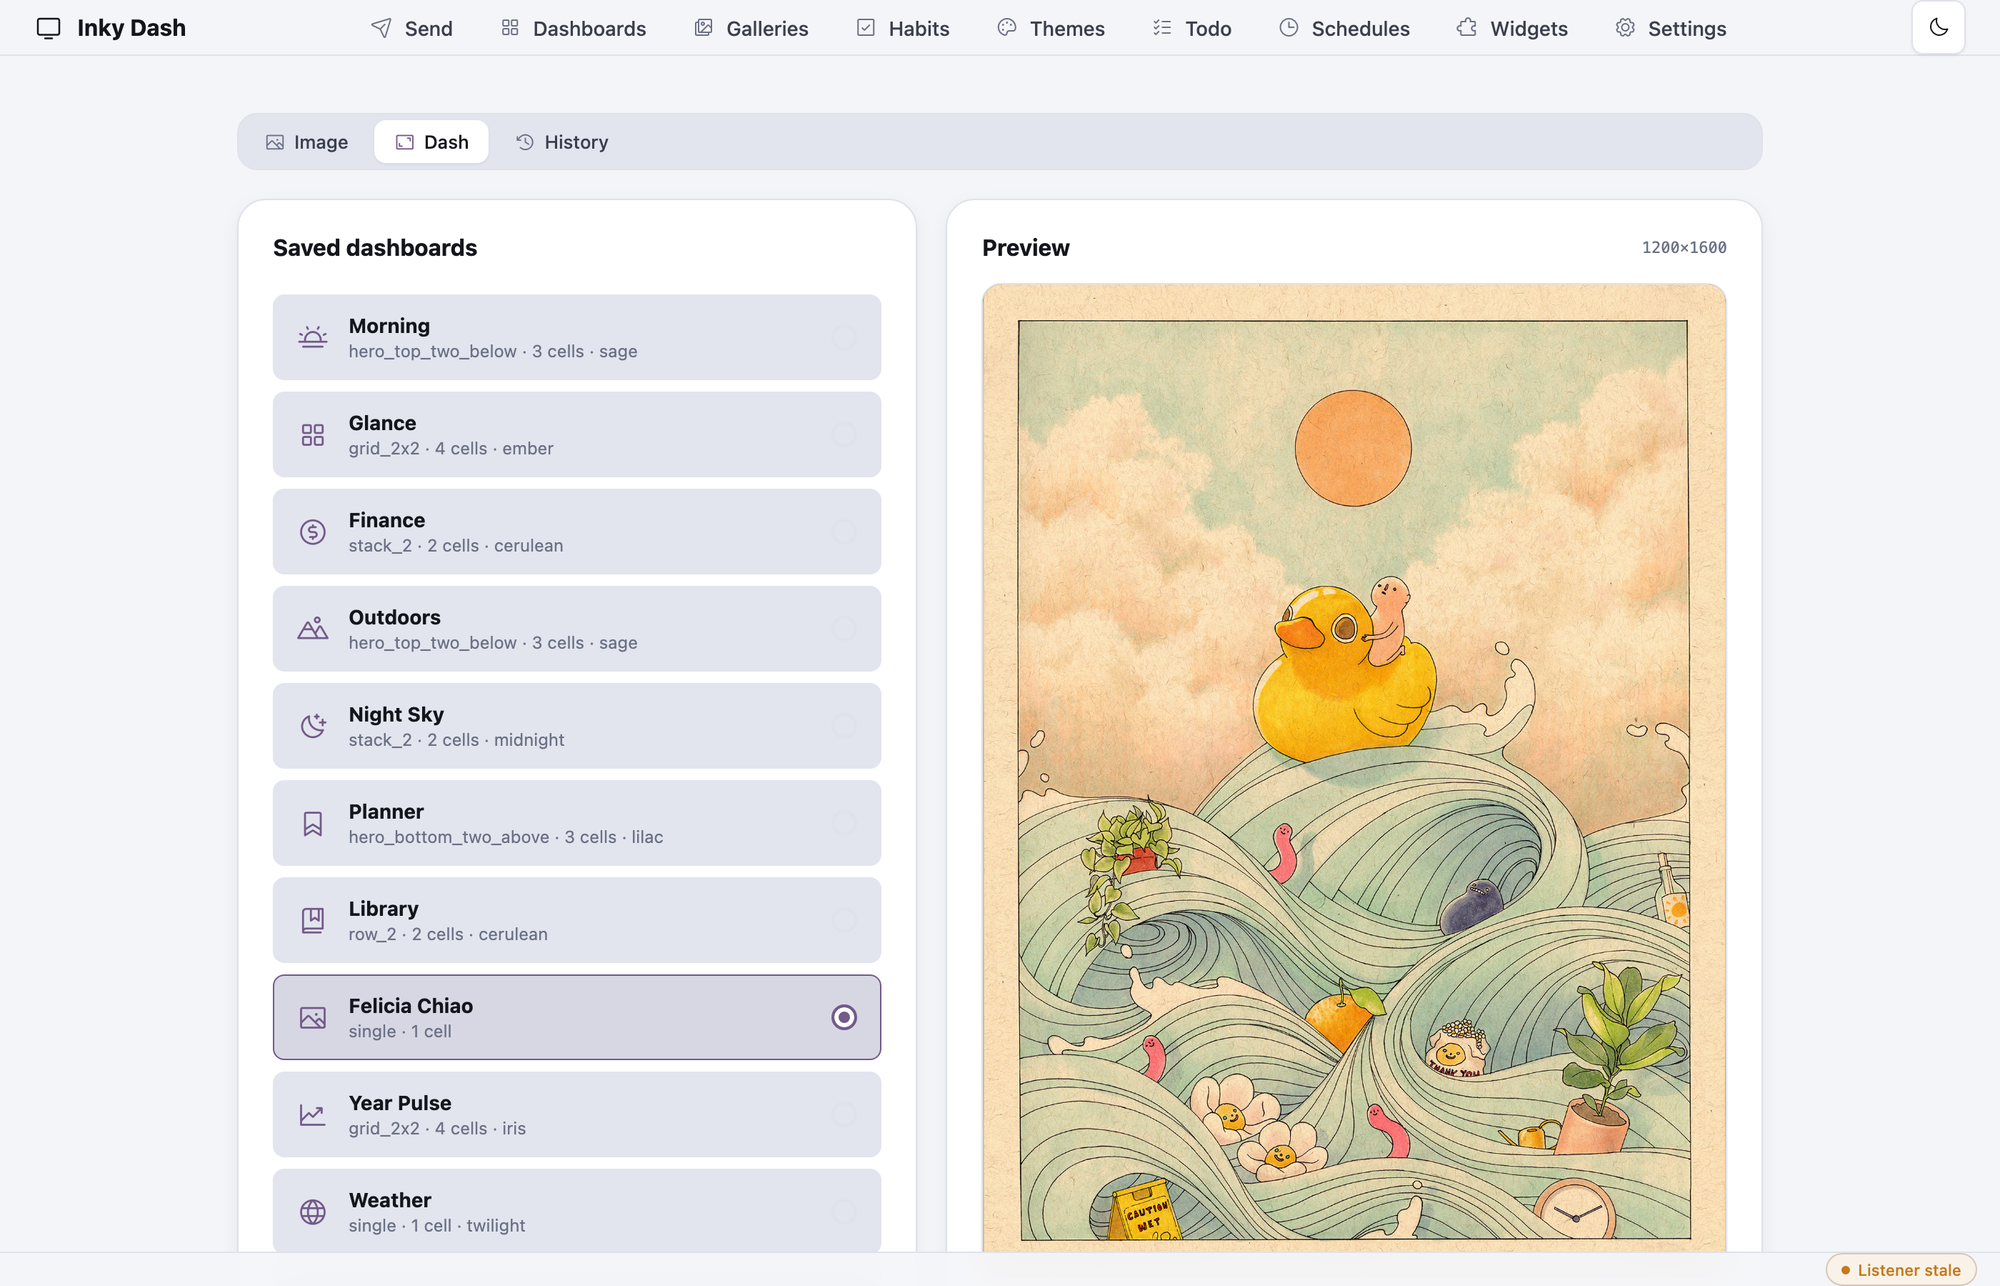The height and width of the screenshot is (1286, 2000).
Task: Select the Finance dashboard radio button
Action: click(x=844, y=531)
